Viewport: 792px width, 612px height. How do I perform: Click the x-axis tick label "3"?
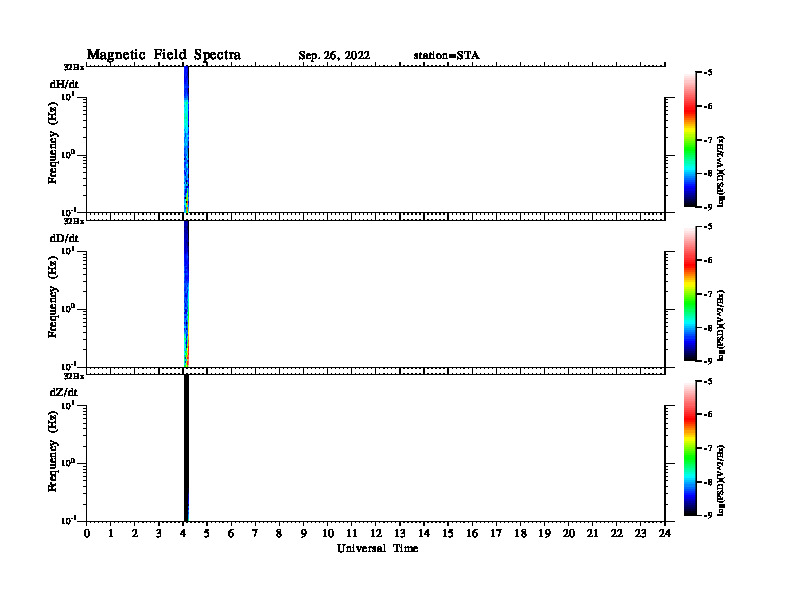click(159, 534)
